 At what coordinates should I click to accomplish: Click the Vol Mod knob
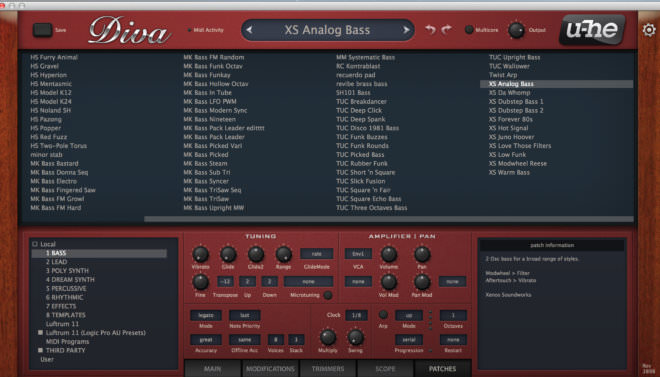(389, 282)
